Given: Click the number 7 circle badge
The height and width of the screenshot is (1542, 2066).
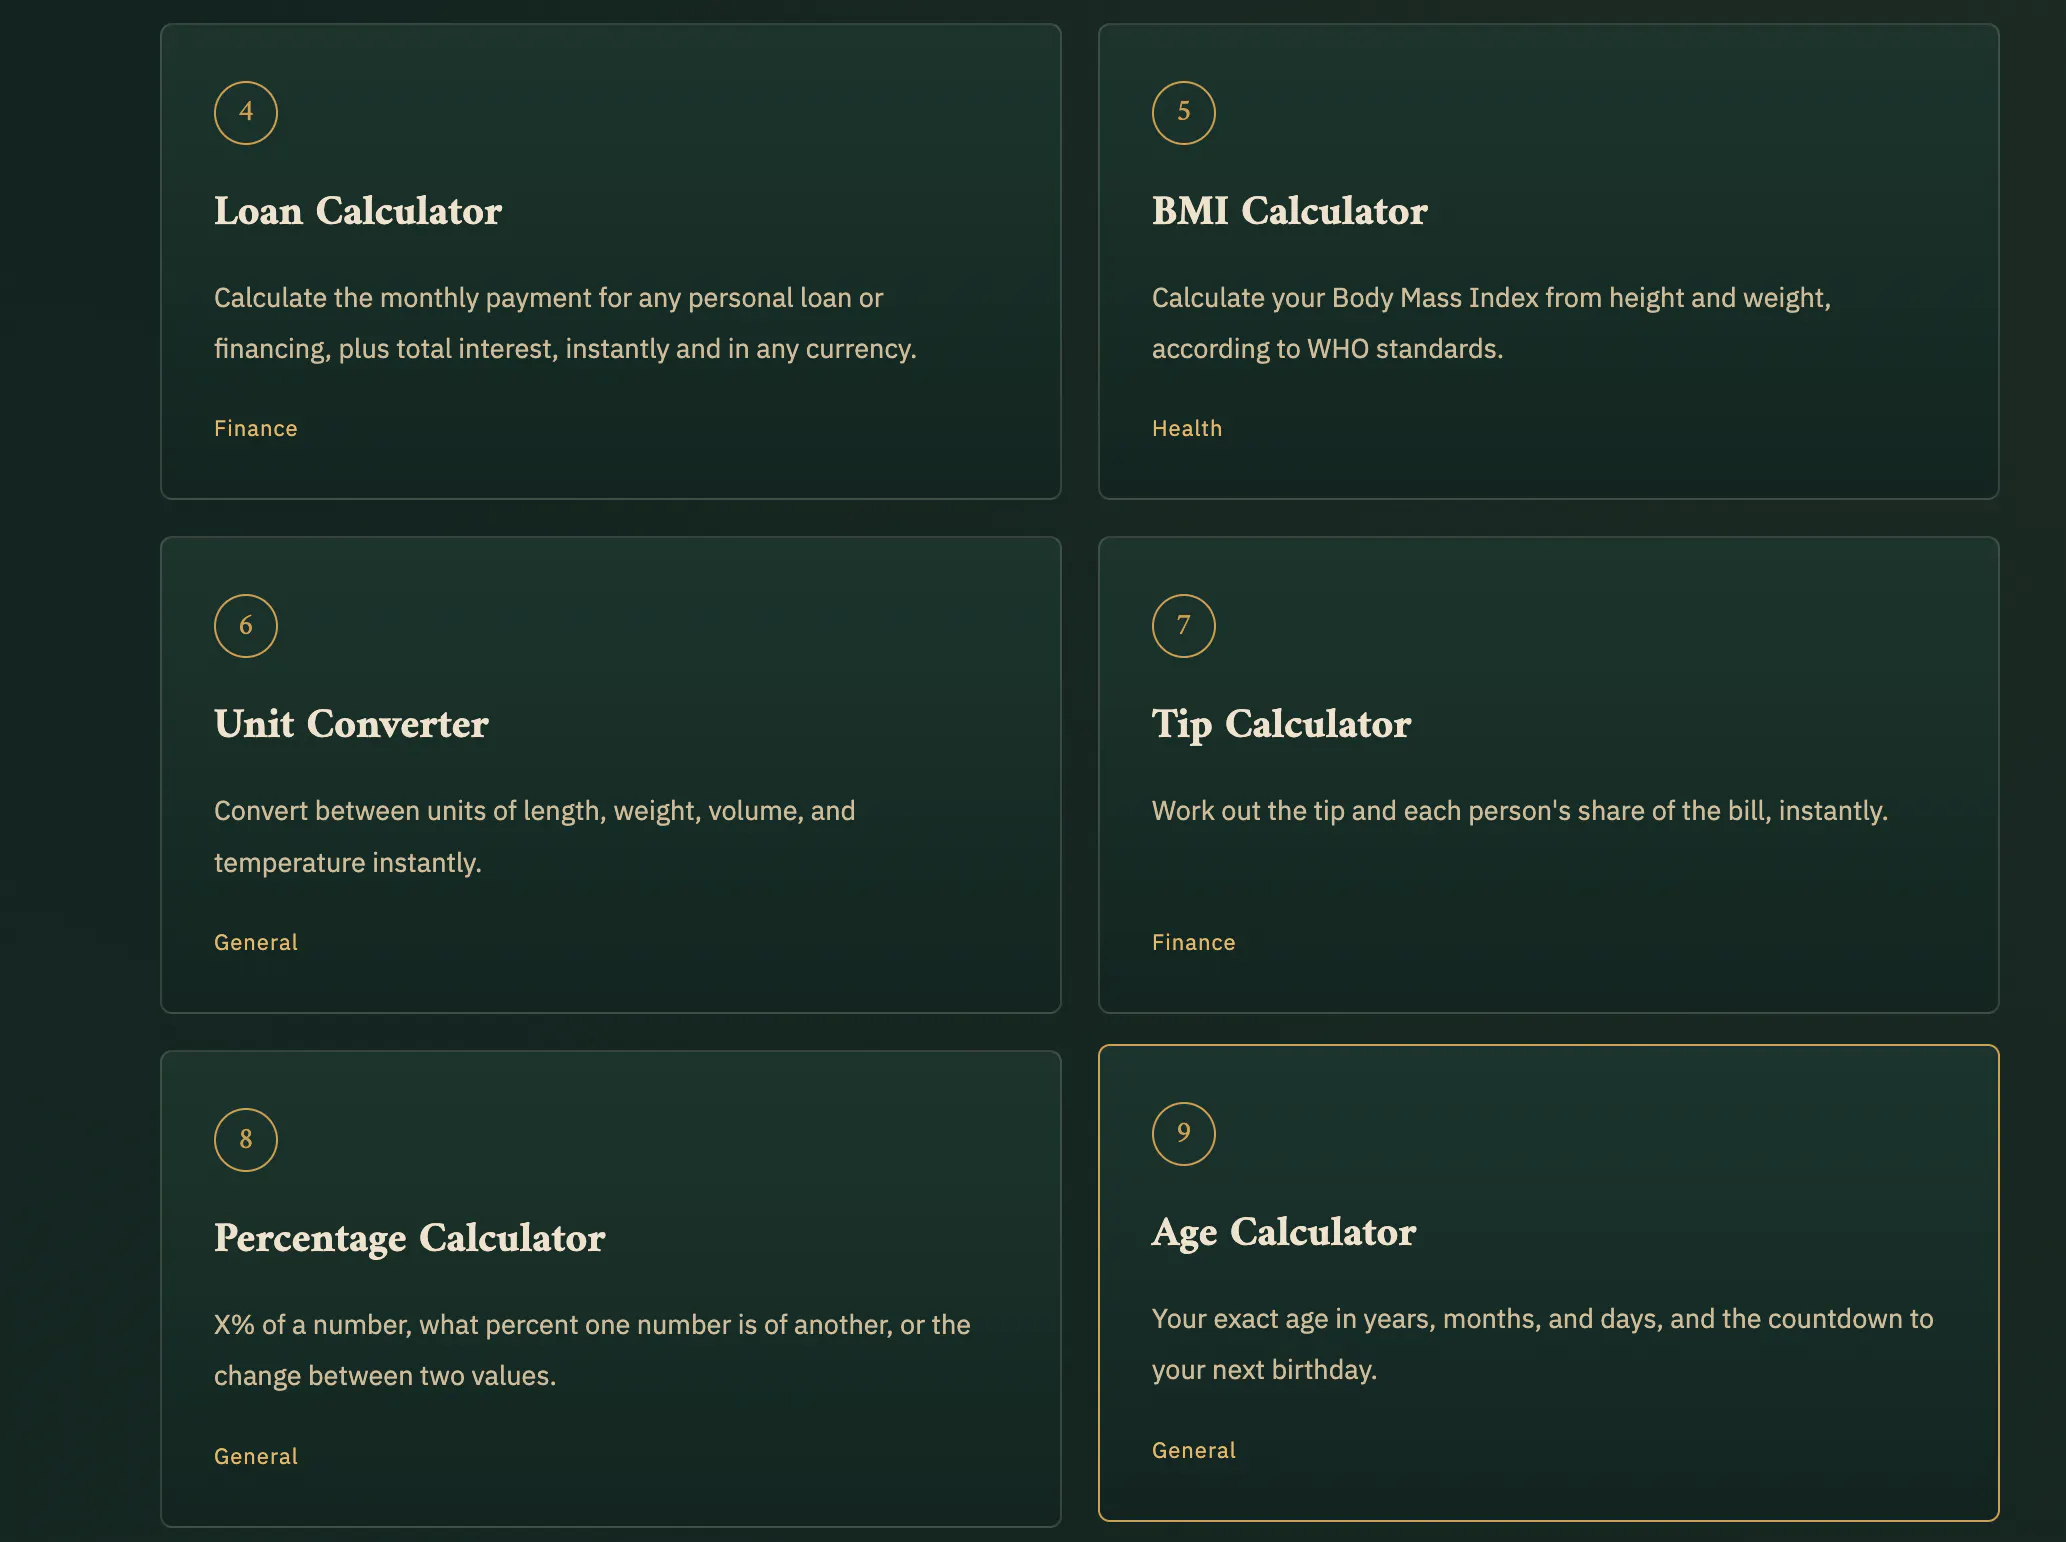Looking at the screenshot, I should pos(1184,626).
